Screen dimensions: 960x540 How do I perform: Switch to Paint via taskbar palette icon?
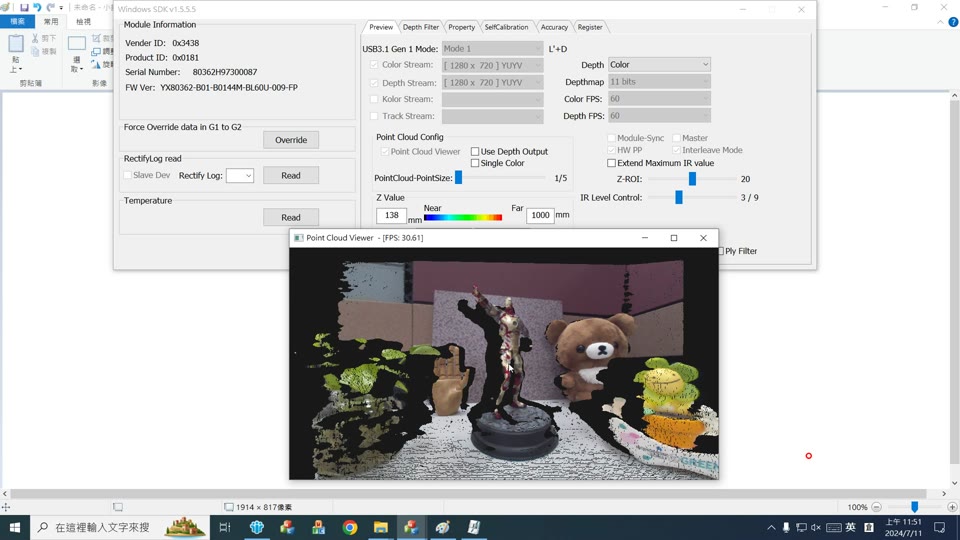coord(443,527)
